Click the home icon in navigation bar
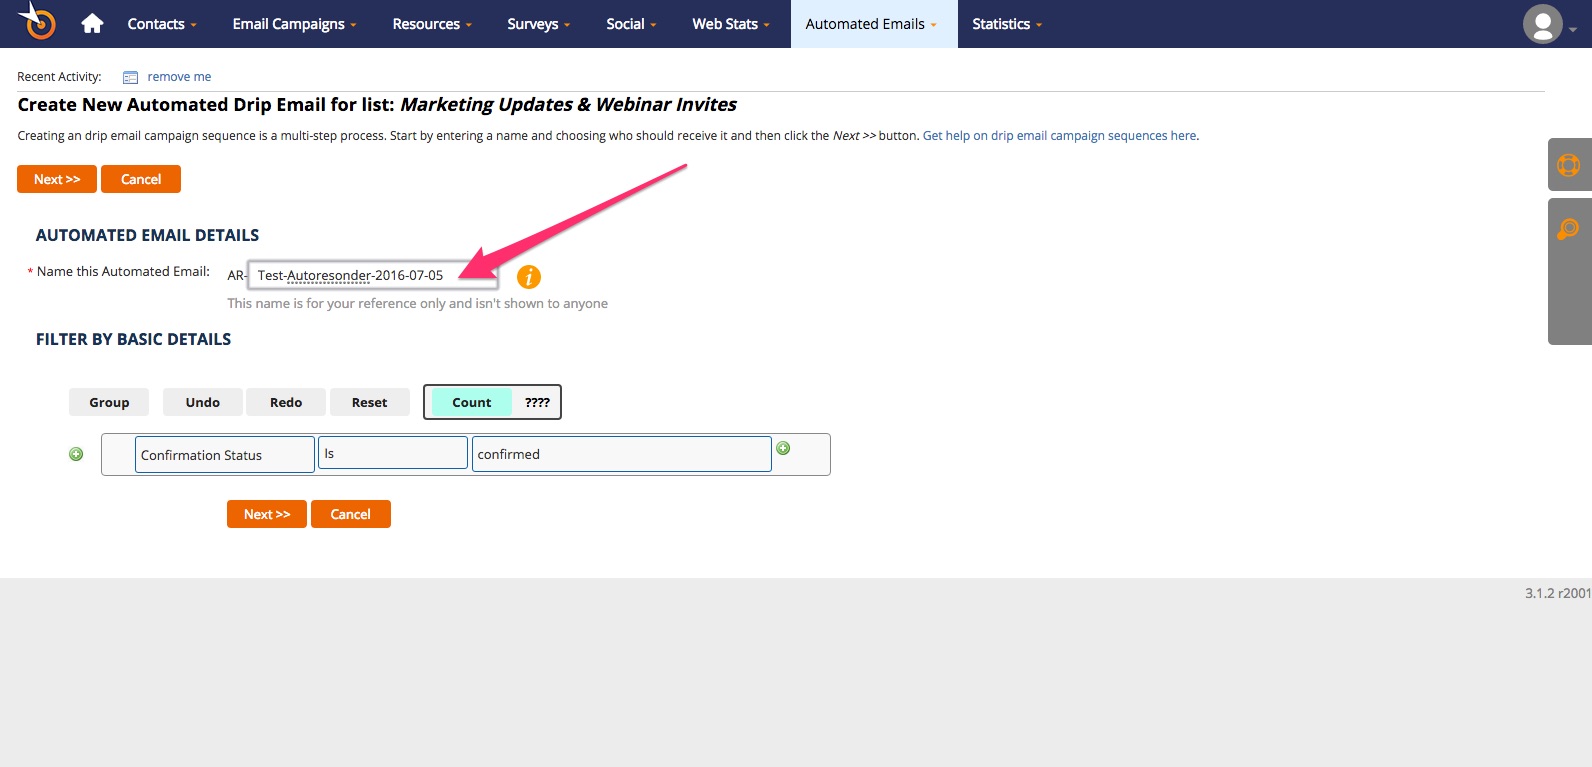1592x767 pixels. coord(92,24)
